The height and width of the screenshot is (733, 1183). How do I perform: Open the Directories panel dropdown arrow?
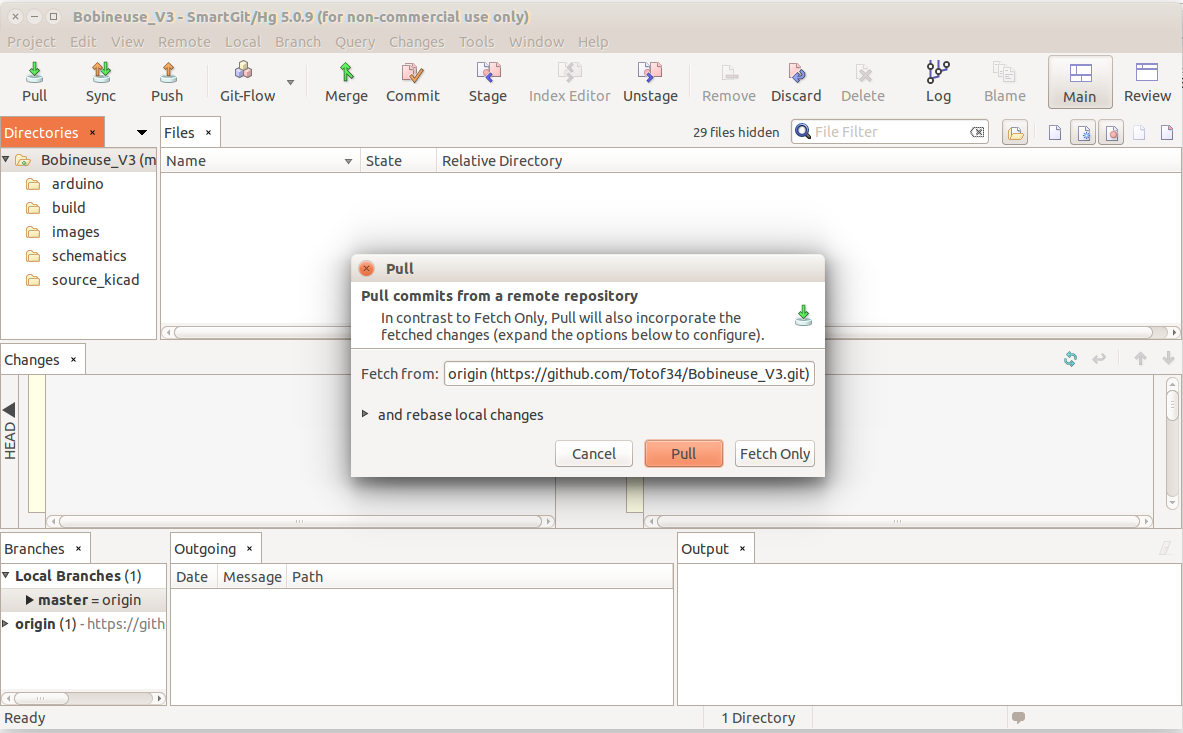click(x=142, y=133)
